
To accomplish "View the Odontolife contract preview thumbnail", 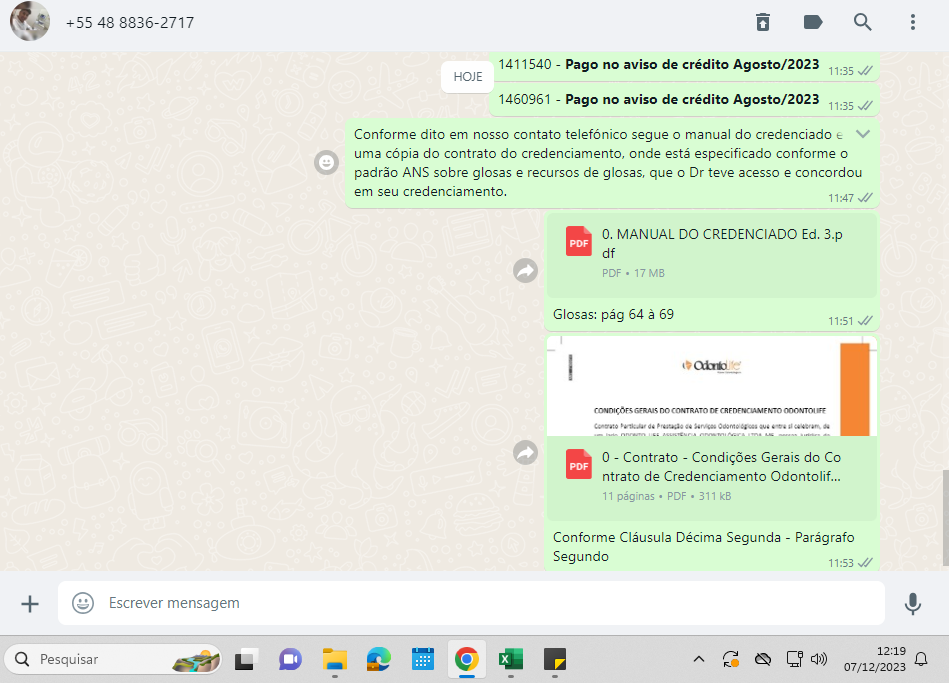I will pyautogui.click(x=711, y=386).
